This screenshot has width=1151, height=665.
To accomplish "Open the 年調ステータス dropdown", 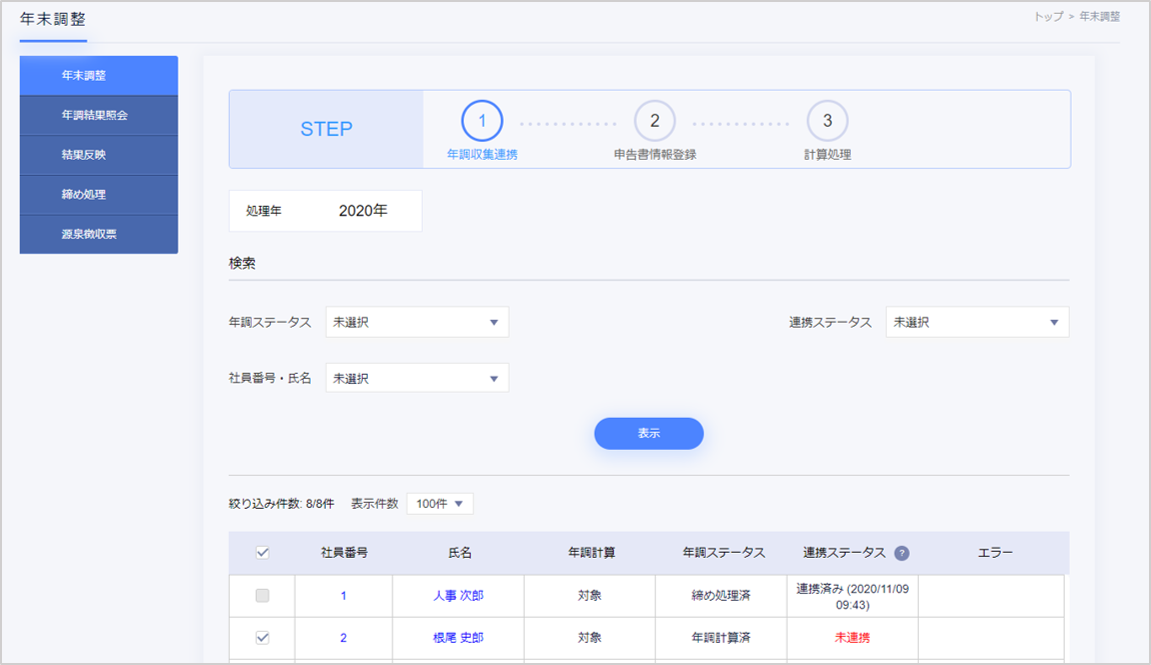I will (417, 322).
